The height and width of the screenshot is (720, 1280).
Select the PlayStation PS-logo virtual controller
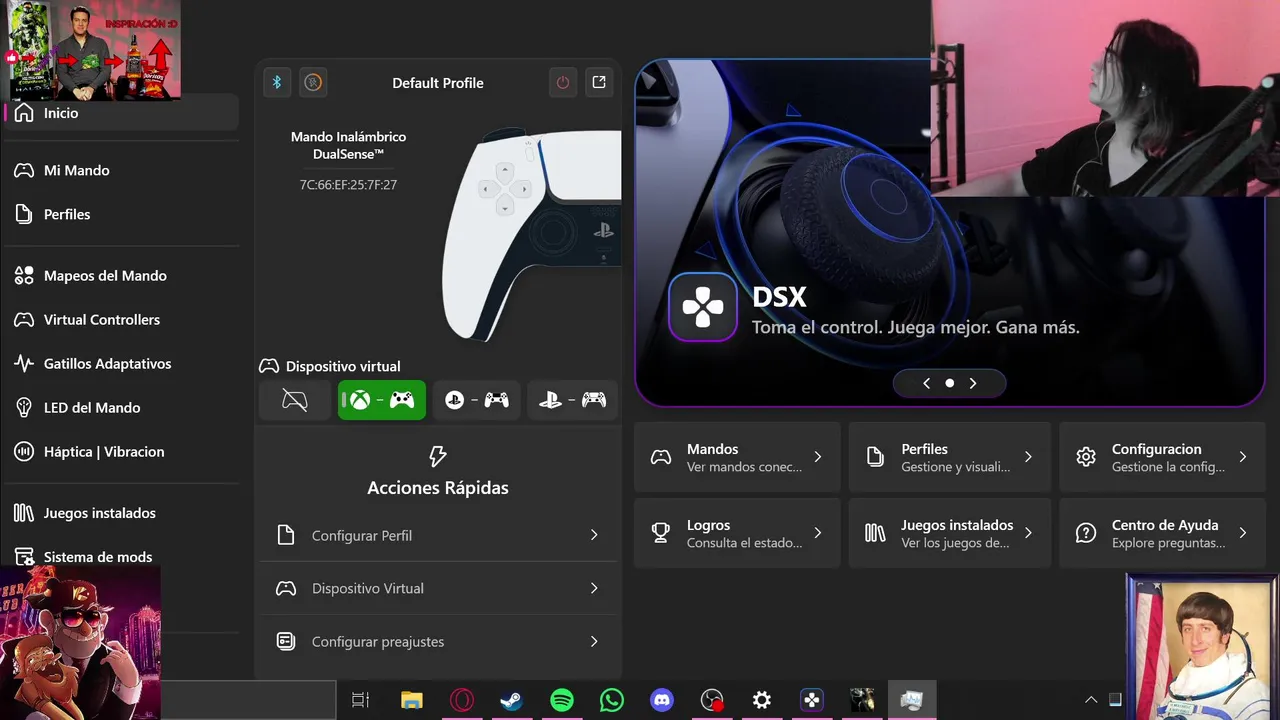pyautogui.click(x=572, y=400)
